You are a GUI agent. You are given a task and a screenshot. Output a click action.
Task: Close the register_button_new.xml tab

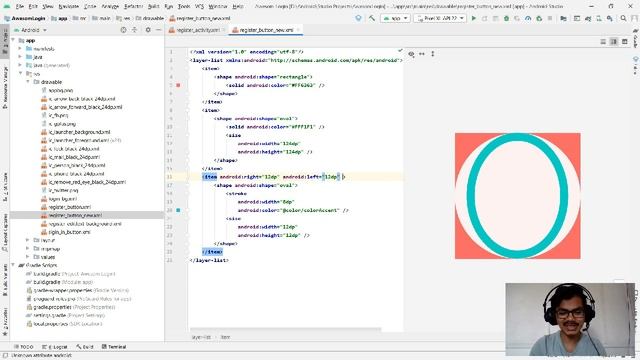tap(298, 30)
